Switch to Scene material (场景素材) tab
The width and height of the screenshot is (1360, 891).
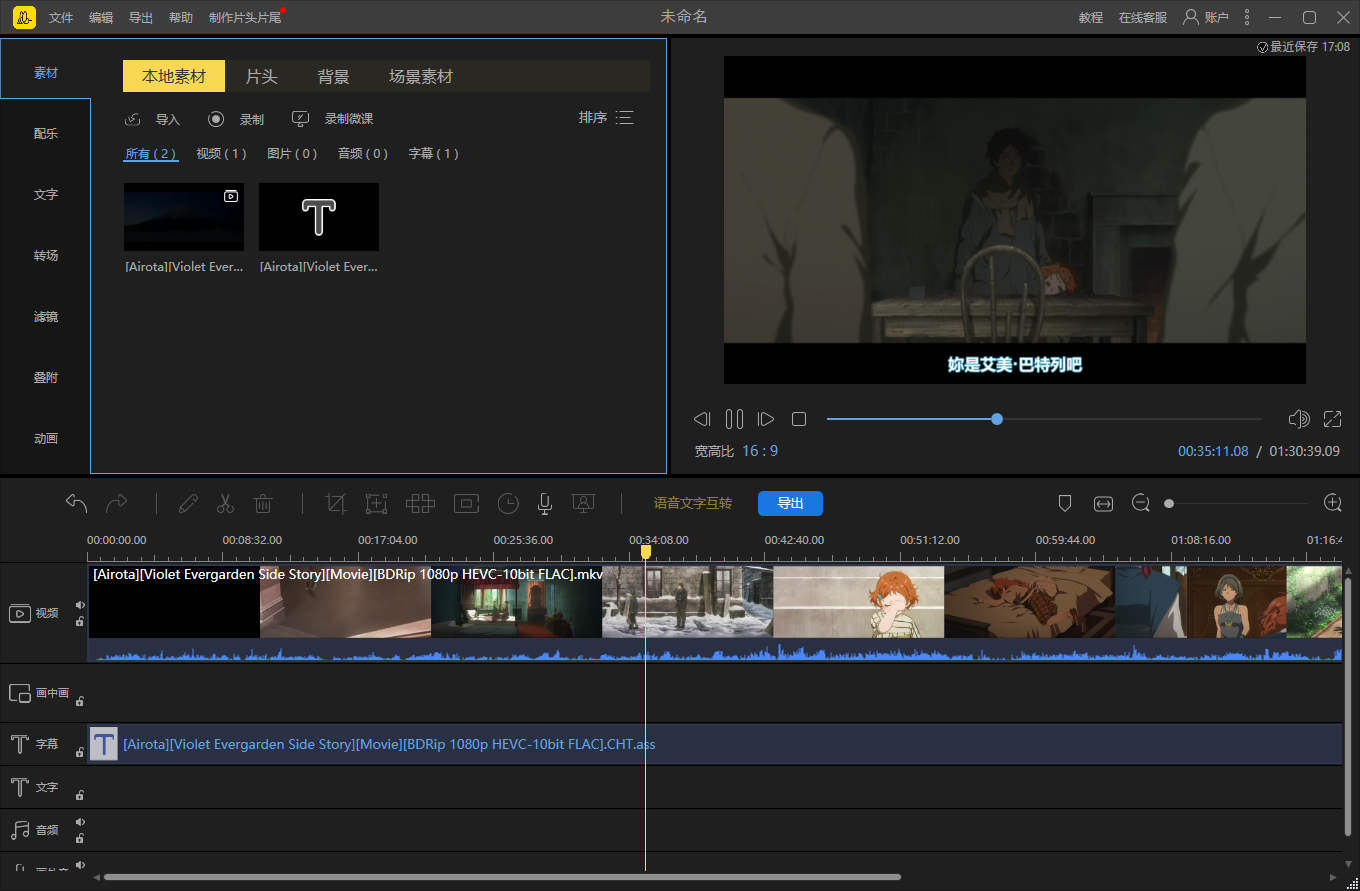pos(421,76)
